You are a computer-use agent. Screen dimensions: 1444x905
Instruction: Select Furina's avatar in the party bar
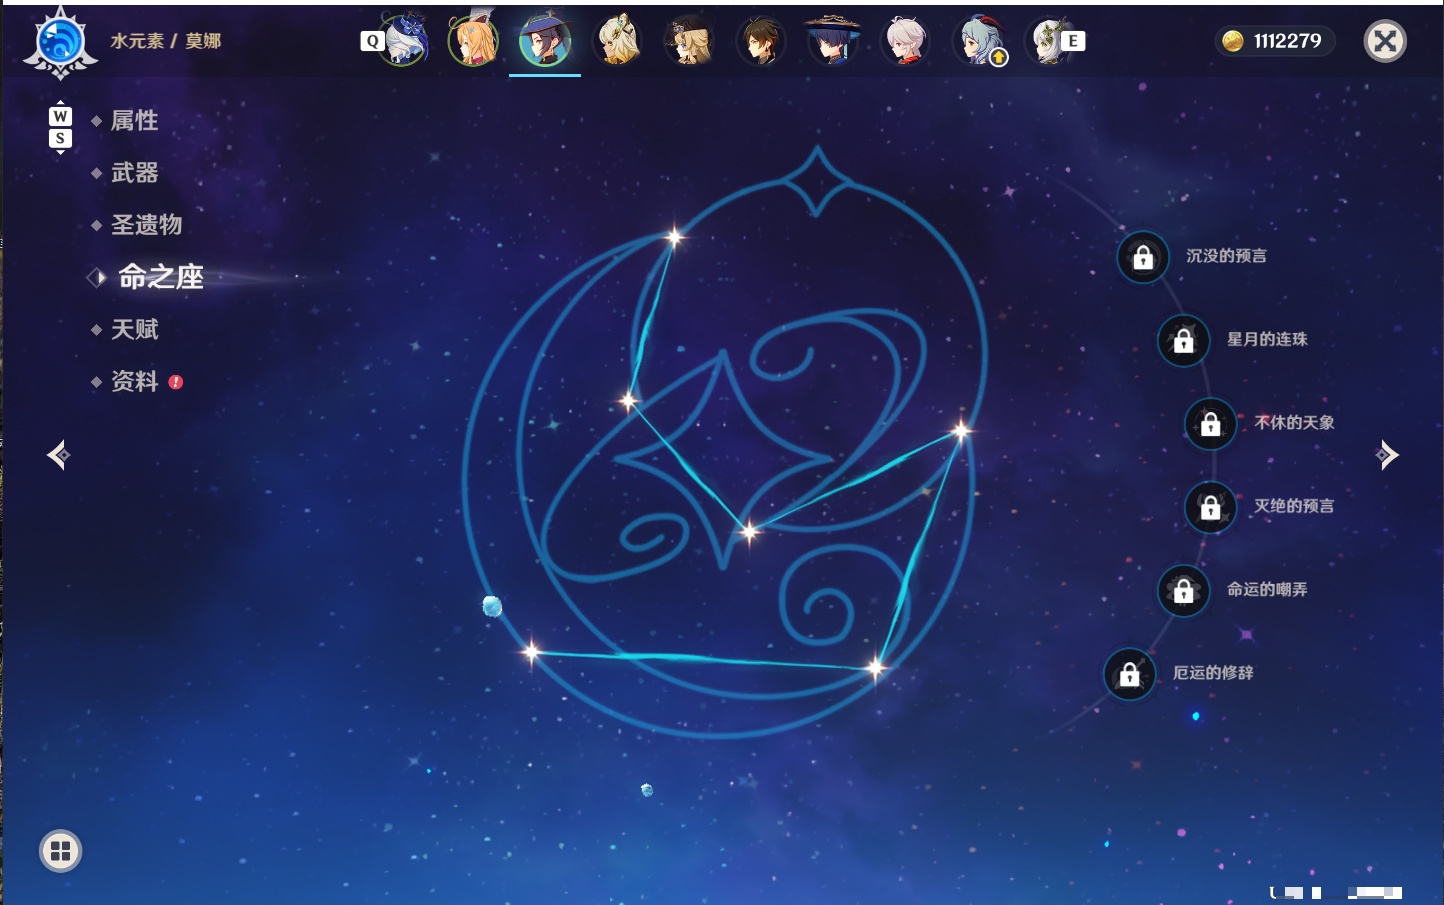pyautogui.click(x=404, y=40)
